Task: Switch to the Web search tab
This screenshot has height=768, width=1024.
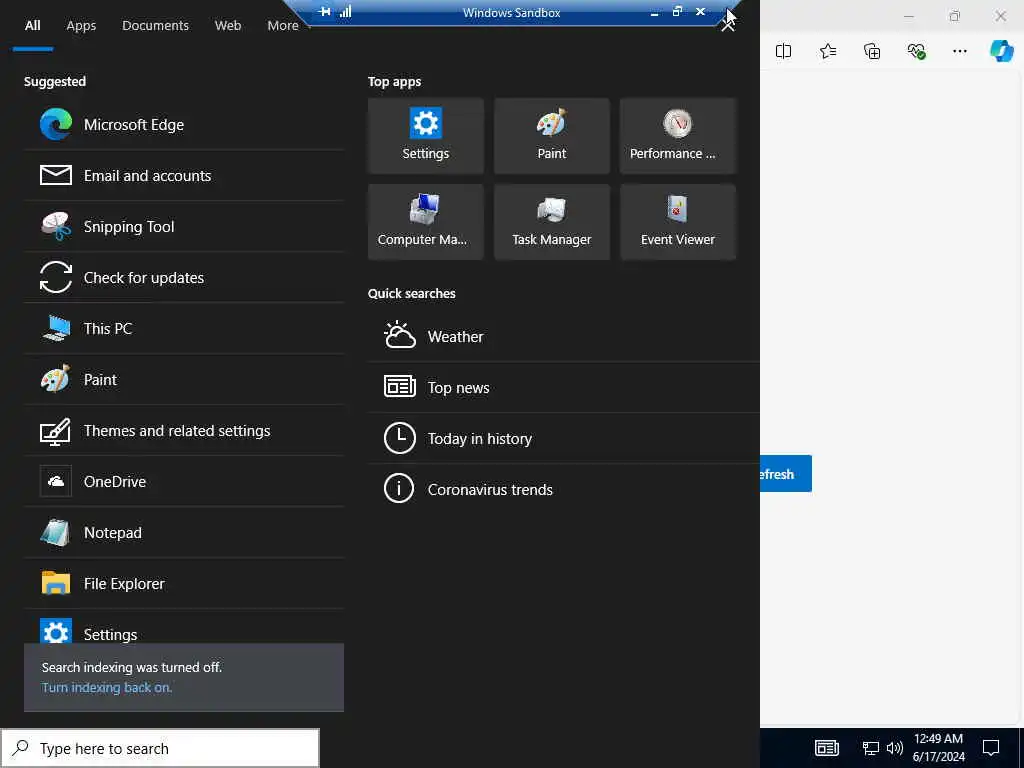Action: [x=228, y=25]
